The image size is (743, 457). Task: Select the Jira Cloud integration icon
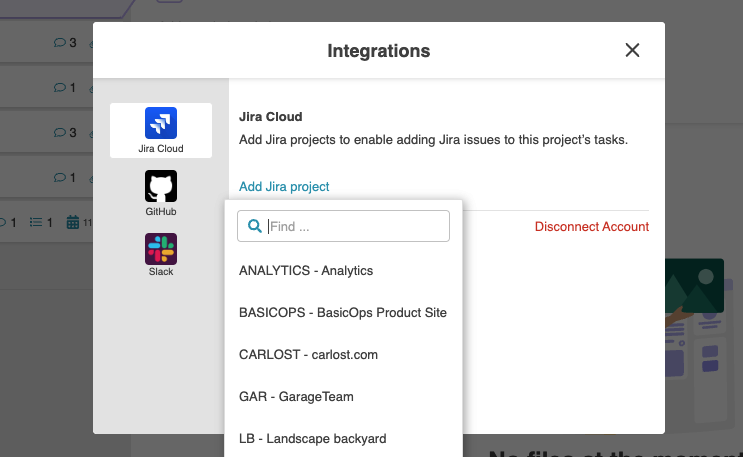(161, 123)
